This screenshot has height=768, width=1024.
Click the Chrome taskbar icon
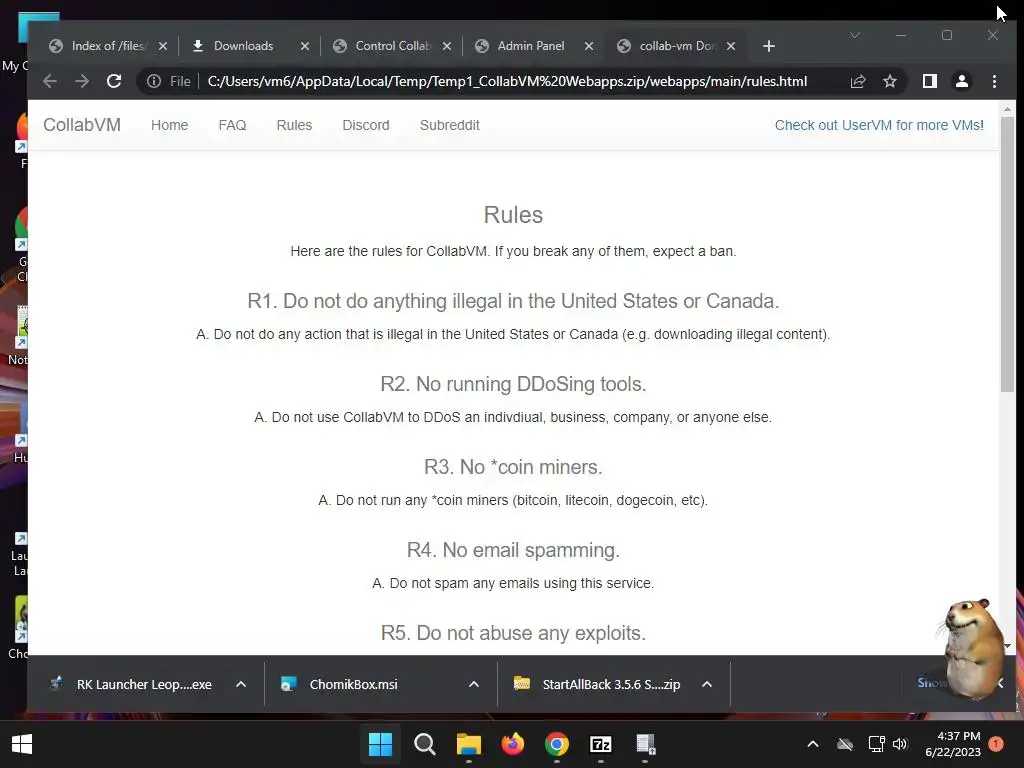click(x=556, y=744)
